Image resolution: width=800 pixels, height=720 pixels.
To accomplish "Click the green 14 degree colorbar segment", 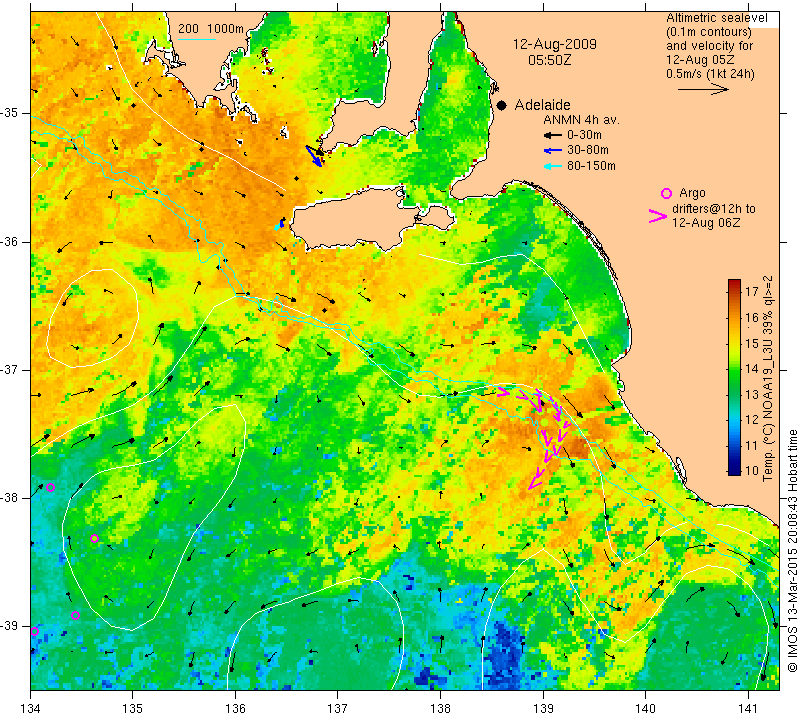I will click(734, 368).
